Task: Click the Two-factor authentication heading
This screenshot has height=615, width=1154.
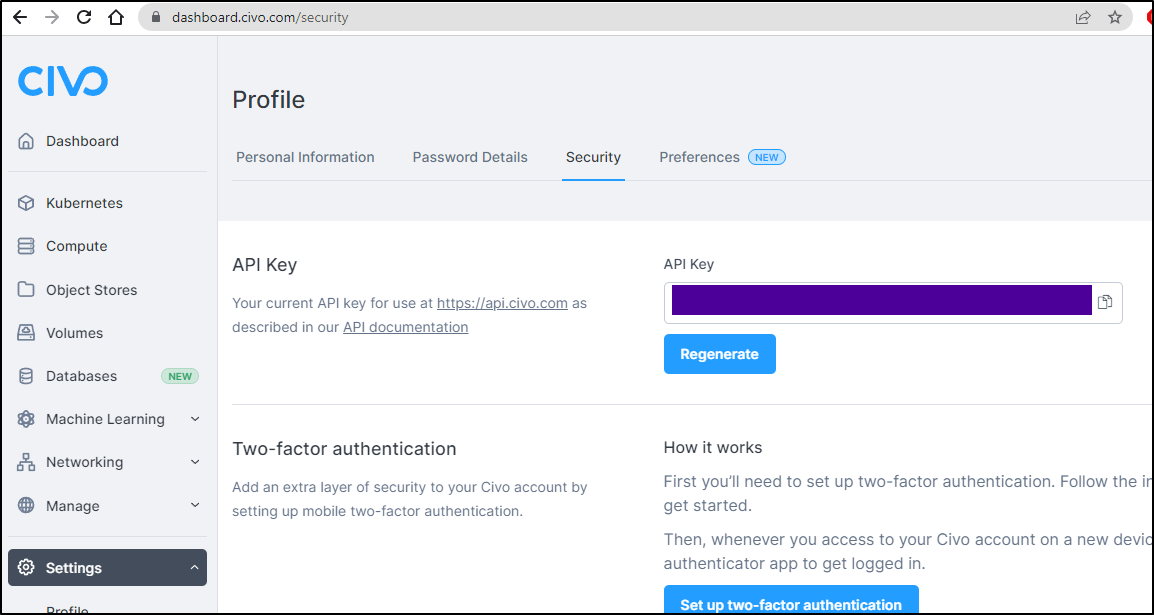Action: coord(344,448)
